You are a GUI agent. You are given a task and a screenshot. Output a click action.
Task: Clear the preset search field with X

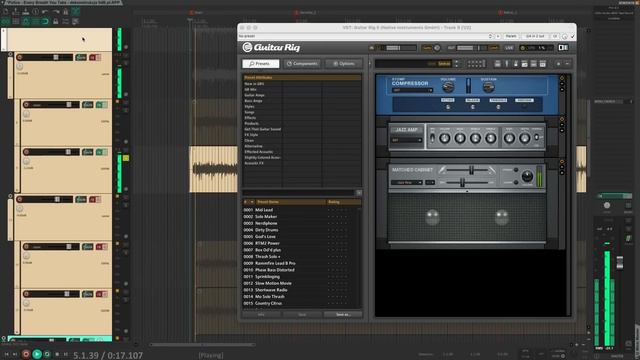(359, 193)
